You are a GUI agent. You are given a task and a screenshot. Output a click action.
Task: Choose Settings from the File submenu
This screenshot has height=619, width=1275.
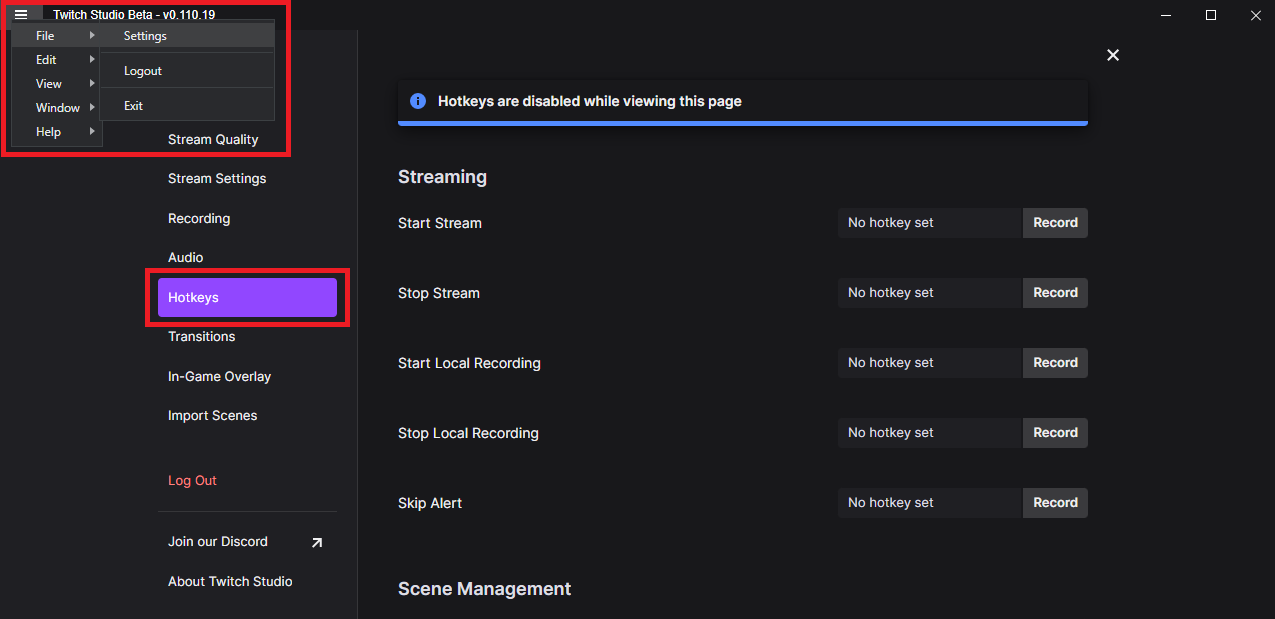[x=146, y=36]
